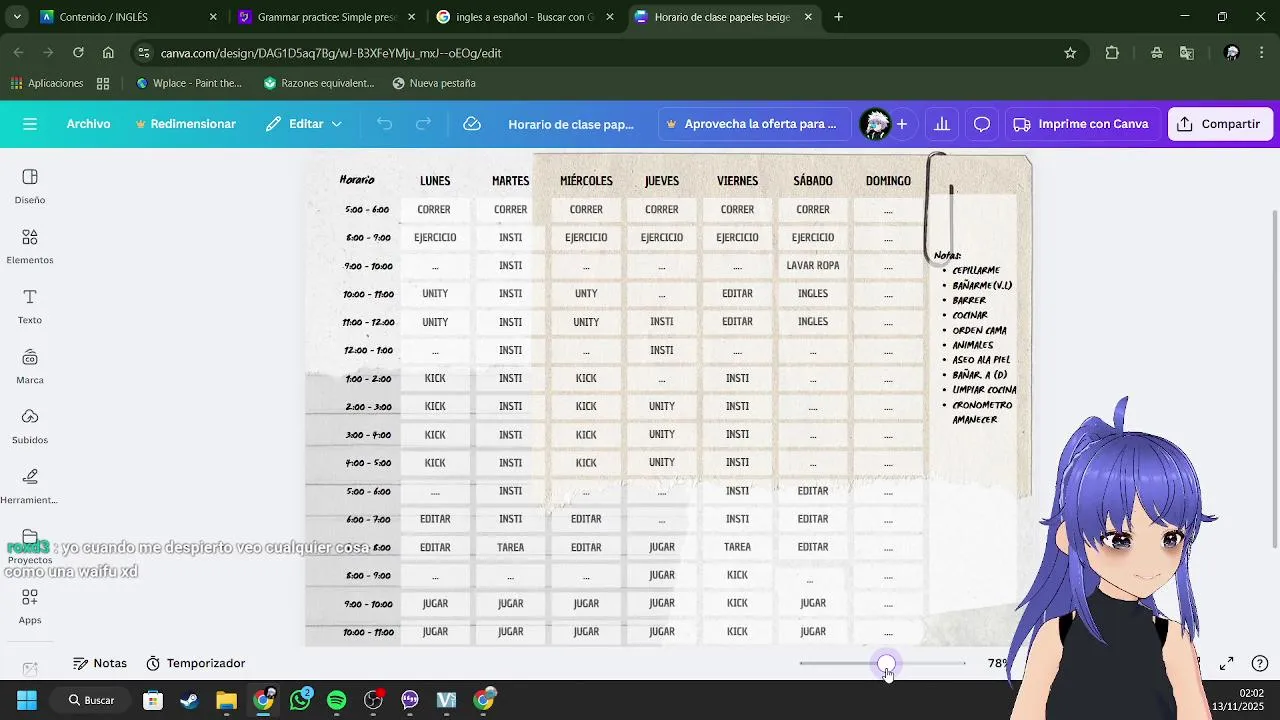
Task: Open the Archivo menu
Action: pos(88,124)
